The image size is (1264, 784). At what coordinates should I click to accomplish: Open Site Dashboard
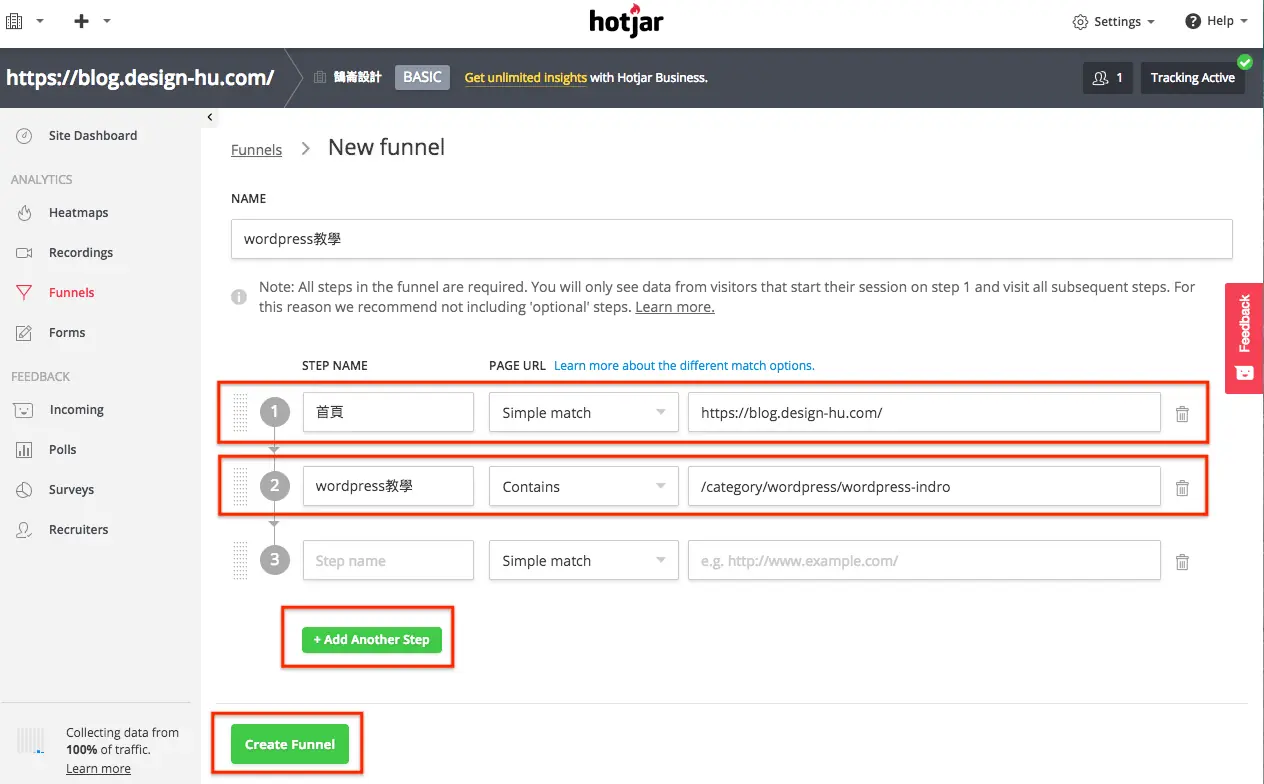(x=93, y=135)
